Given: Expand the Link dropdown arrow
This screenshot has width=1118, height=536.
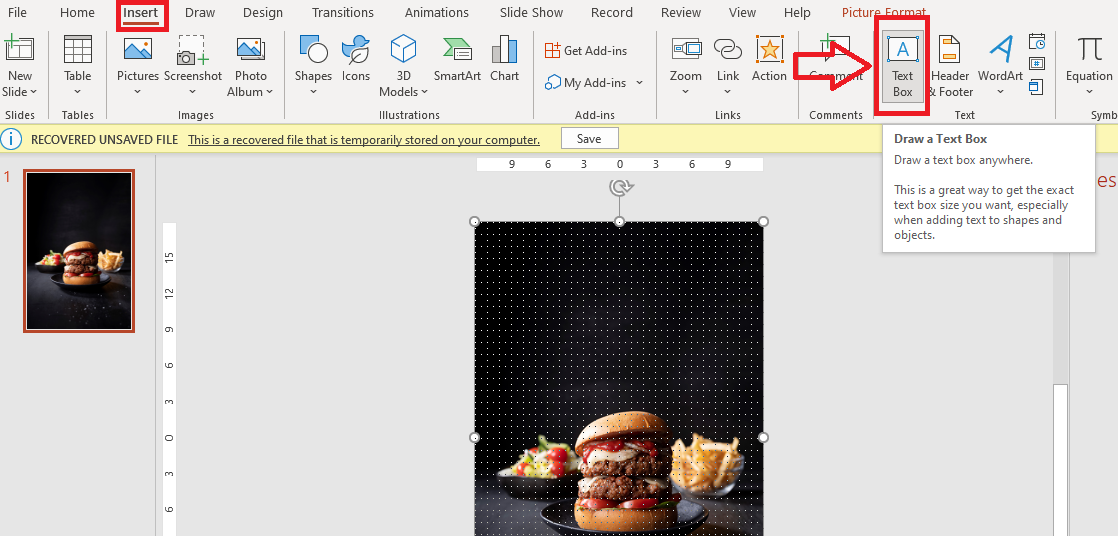Looking at the screenshot, I should (728, 92).
